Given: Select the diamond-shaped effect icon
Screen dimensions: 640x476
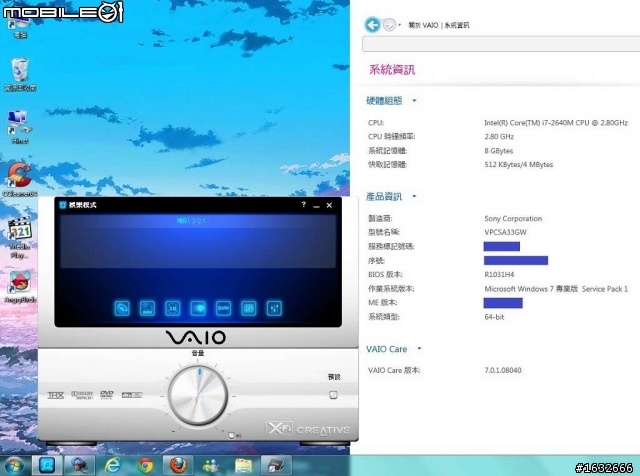Looking at the screenshot, I should point(198,308).
